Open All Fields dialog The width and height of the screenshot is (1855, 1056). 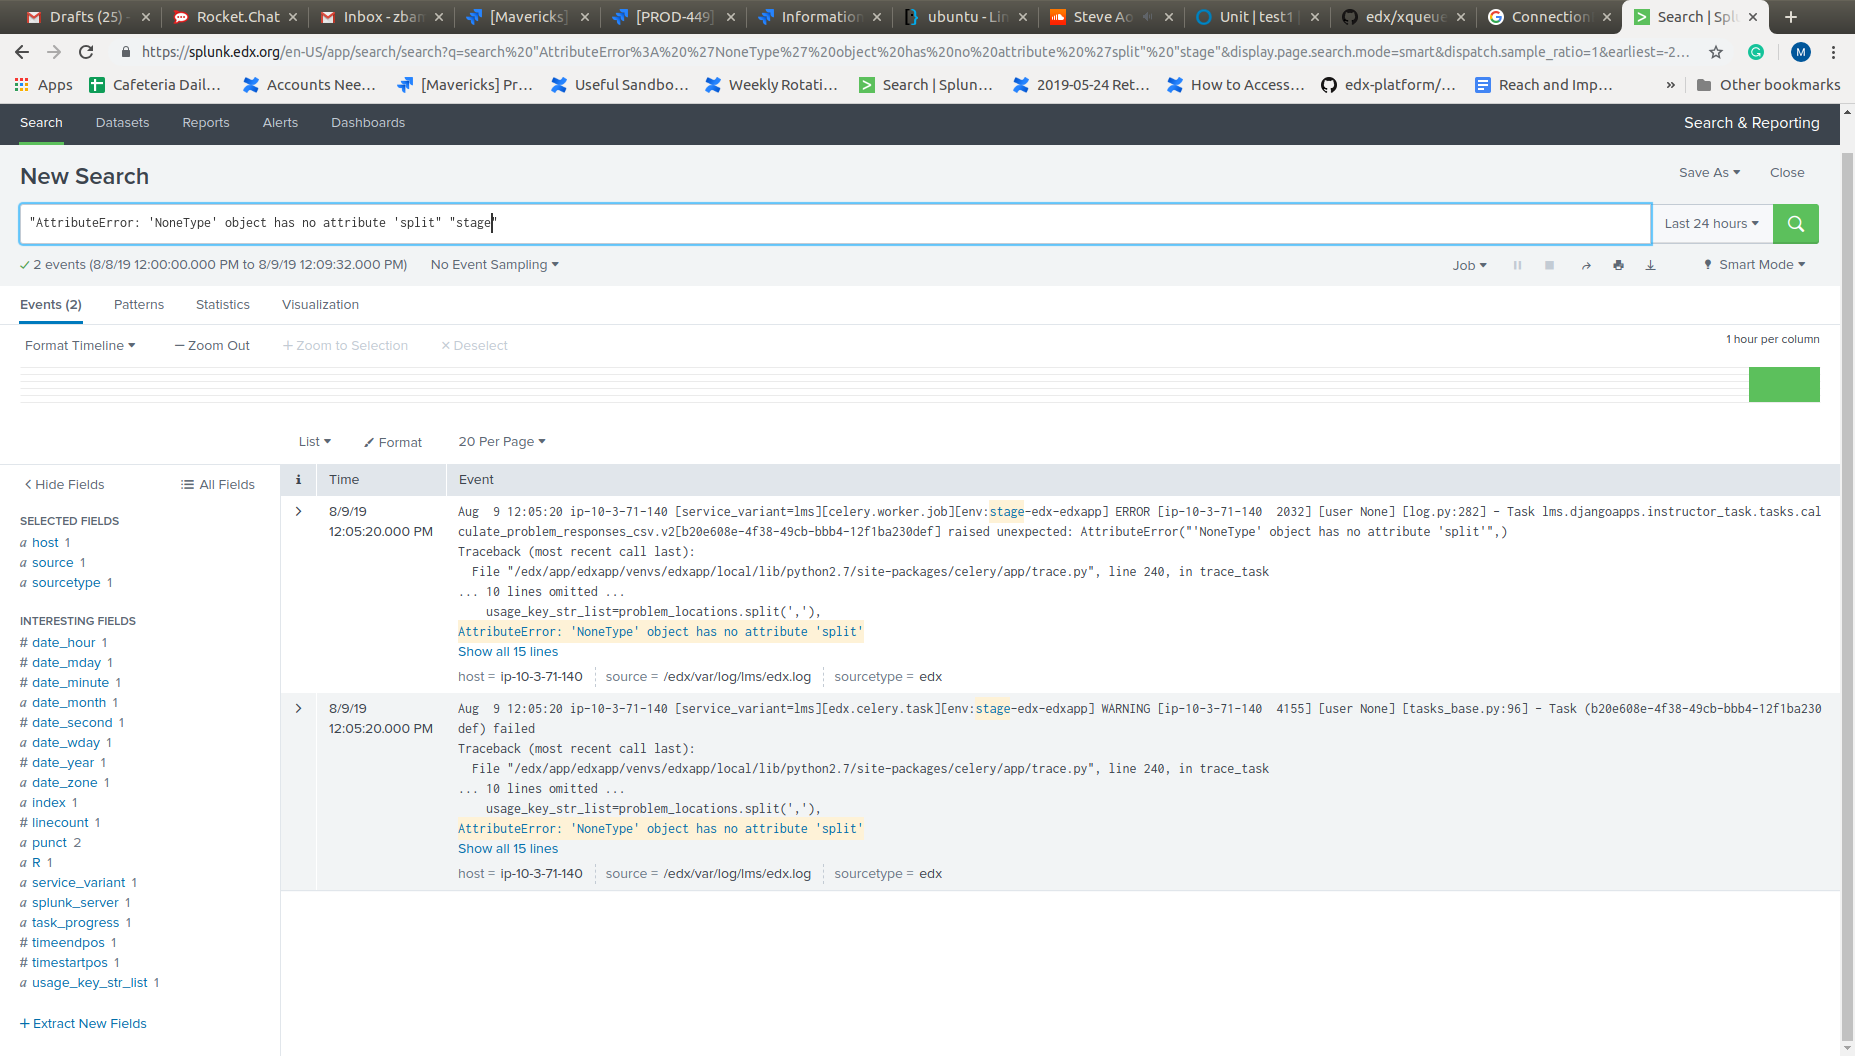click(x=218, y=485)
